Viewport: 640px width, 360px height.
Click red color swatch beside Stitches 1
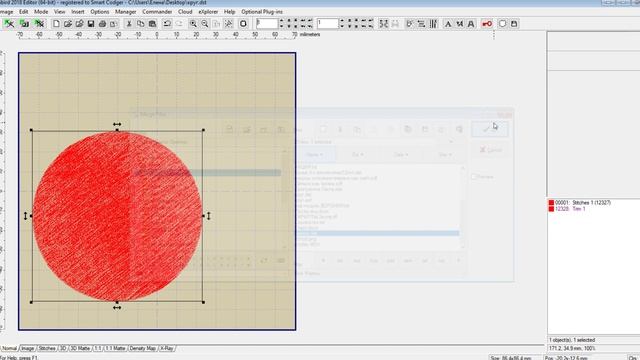tap(551, 202)
